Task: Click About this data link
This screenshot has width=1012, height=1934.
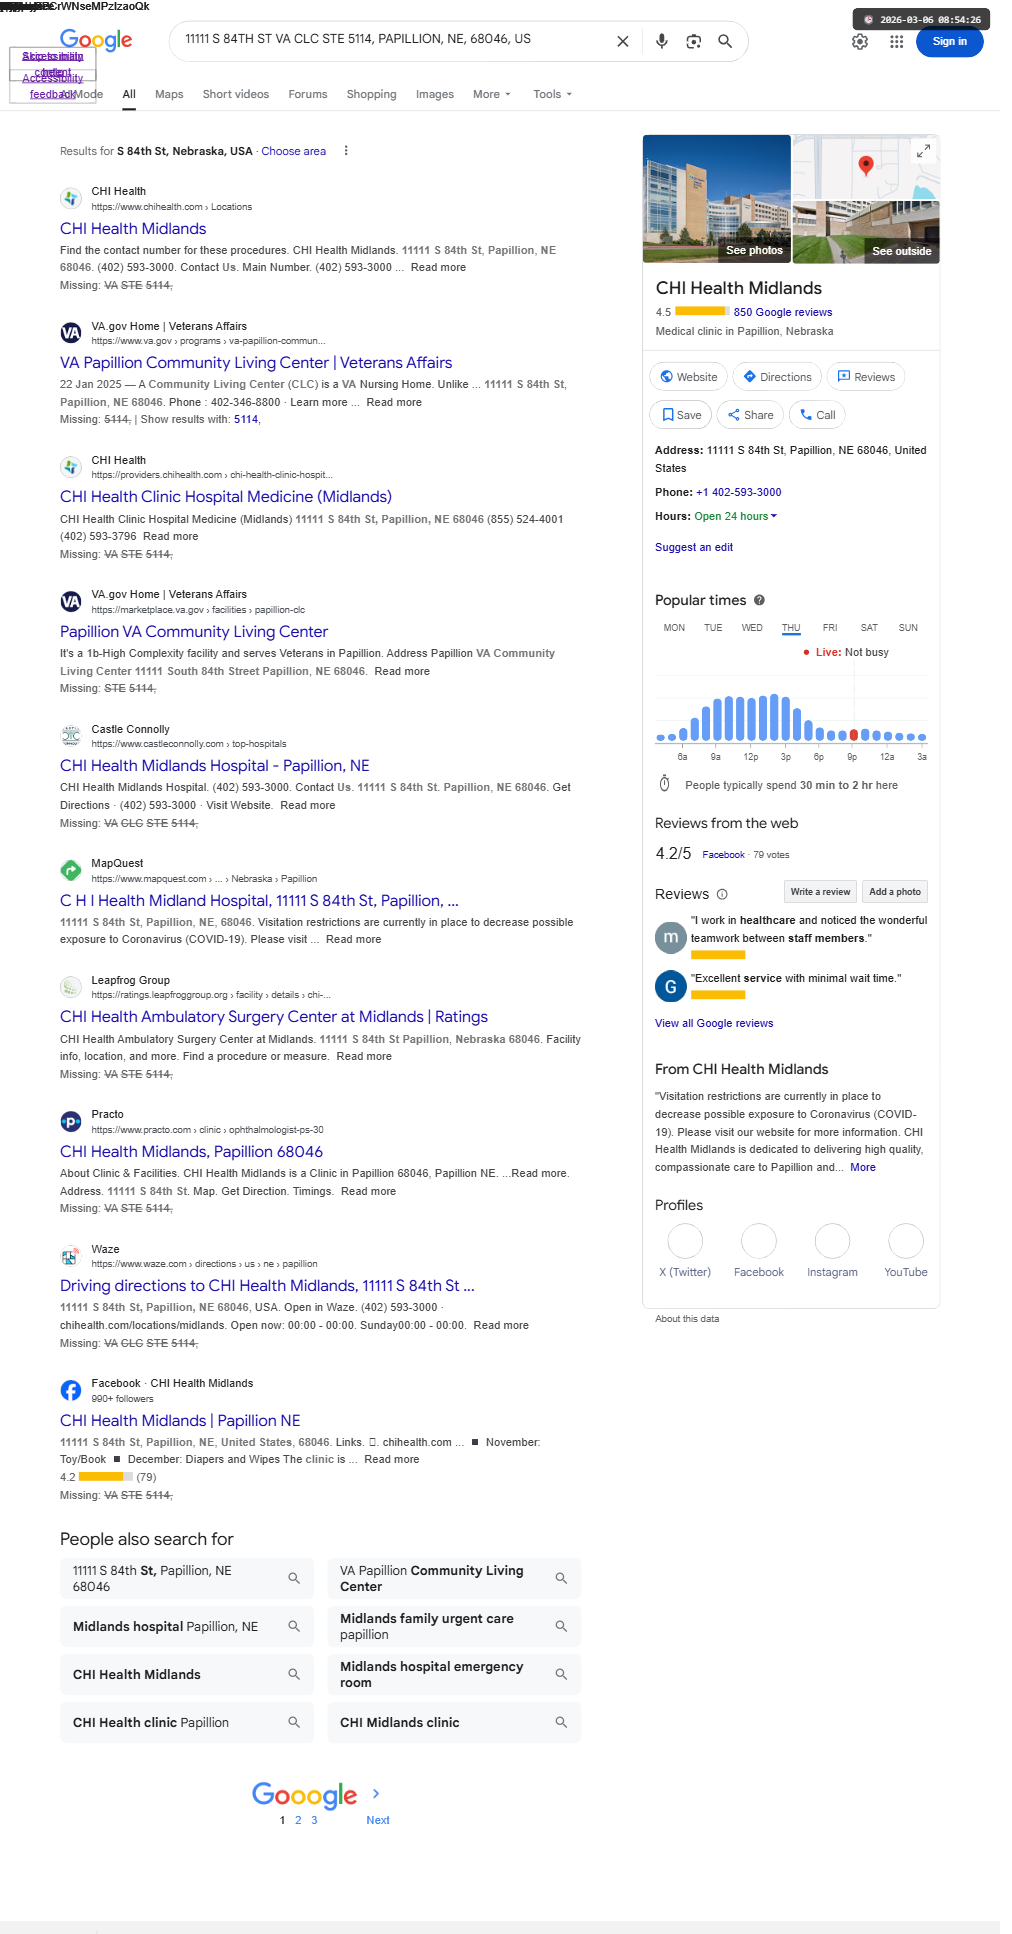Action: pos(687,1319)
